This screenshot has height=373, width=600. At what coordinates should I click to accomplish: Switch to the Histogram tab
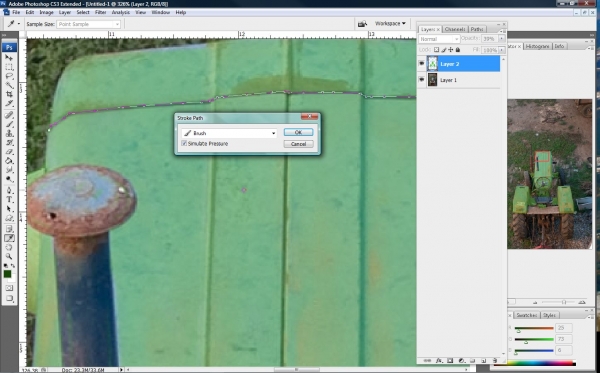(x=537, y=46)
